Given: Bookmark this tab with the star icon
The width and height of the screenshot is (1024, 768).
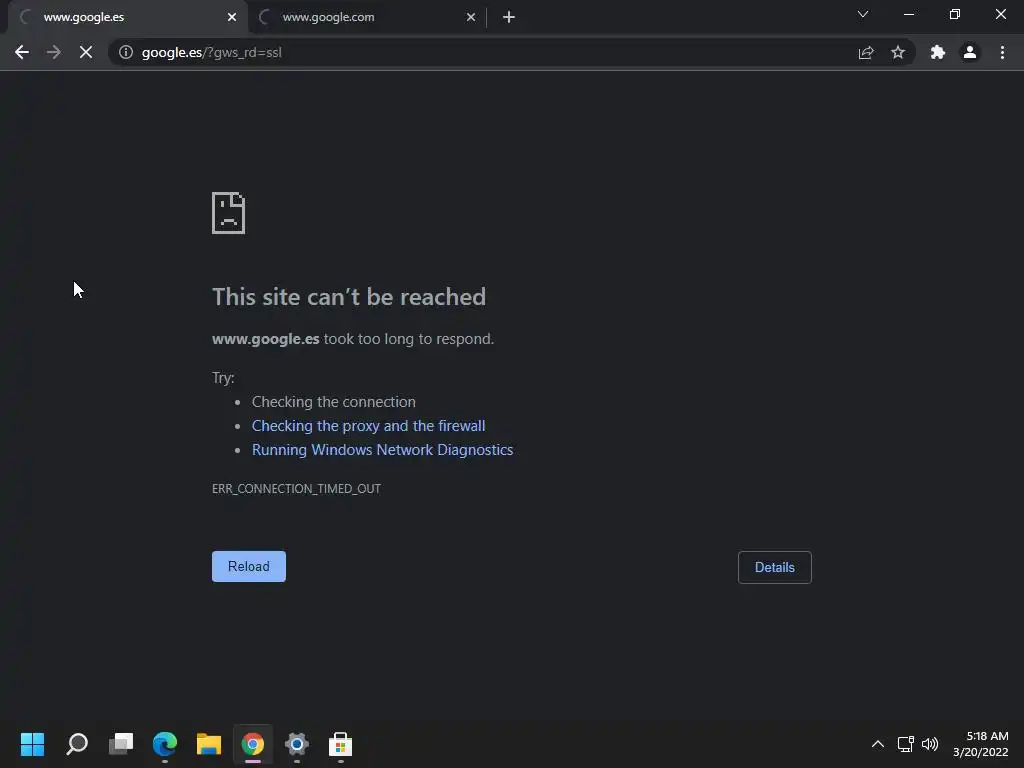Looking at the screenshot, I should click(898, 52).
